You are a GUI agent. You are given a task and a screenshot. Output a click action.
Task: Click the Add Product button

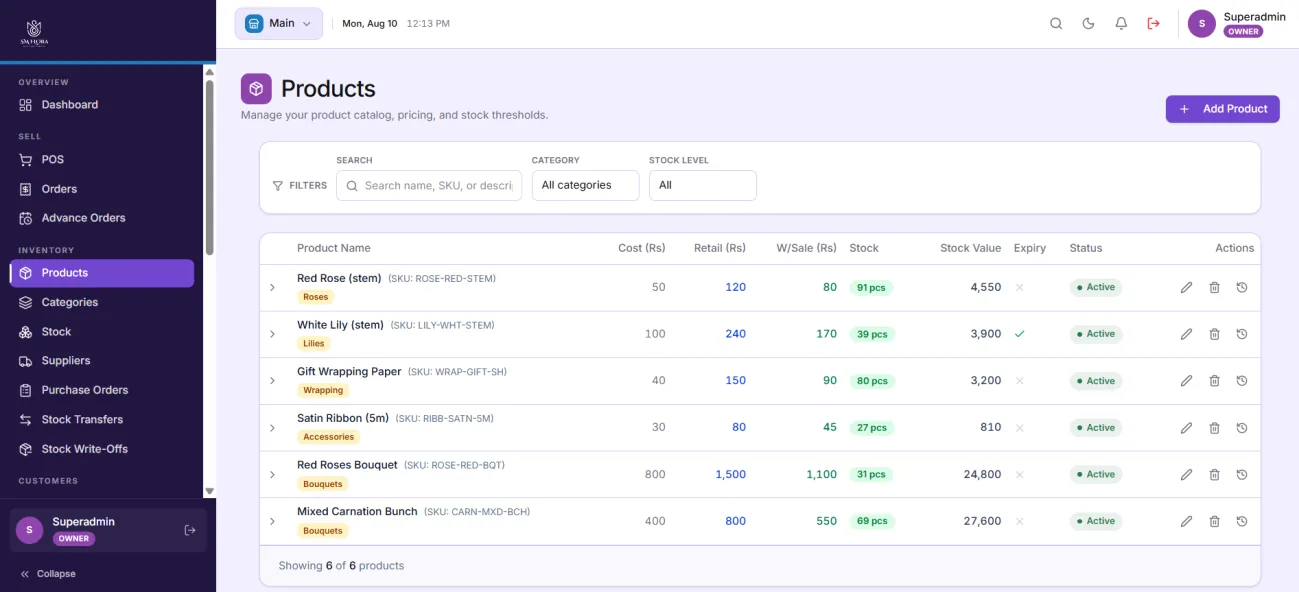coord(1222,109)
